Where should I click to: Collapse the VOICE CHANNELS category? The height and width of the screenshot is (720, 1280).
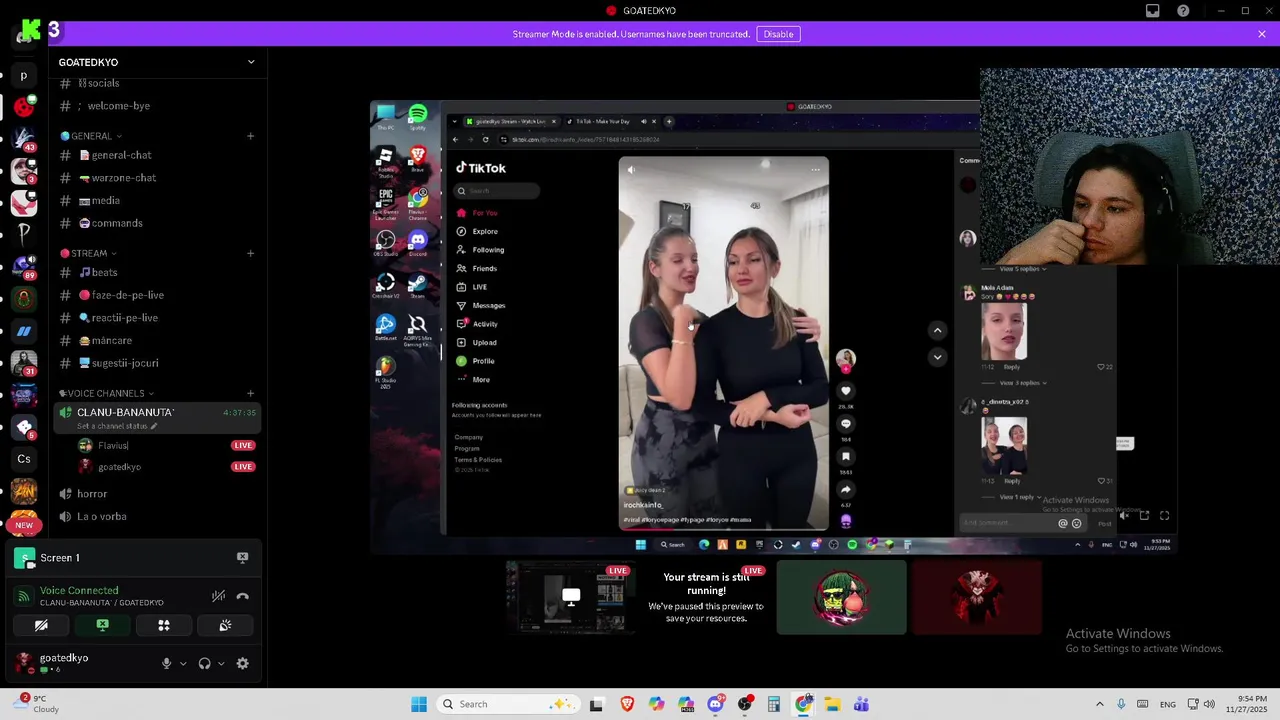(106, 393)
